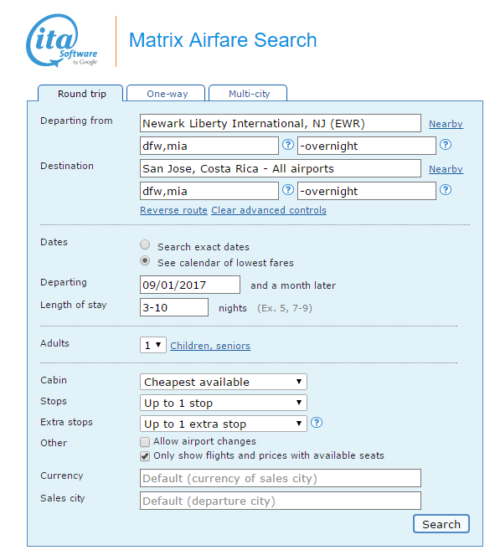Viewport: 495px width, 550px height.
Task: Select See calendar of lowest fares
Action: [145, 261]
